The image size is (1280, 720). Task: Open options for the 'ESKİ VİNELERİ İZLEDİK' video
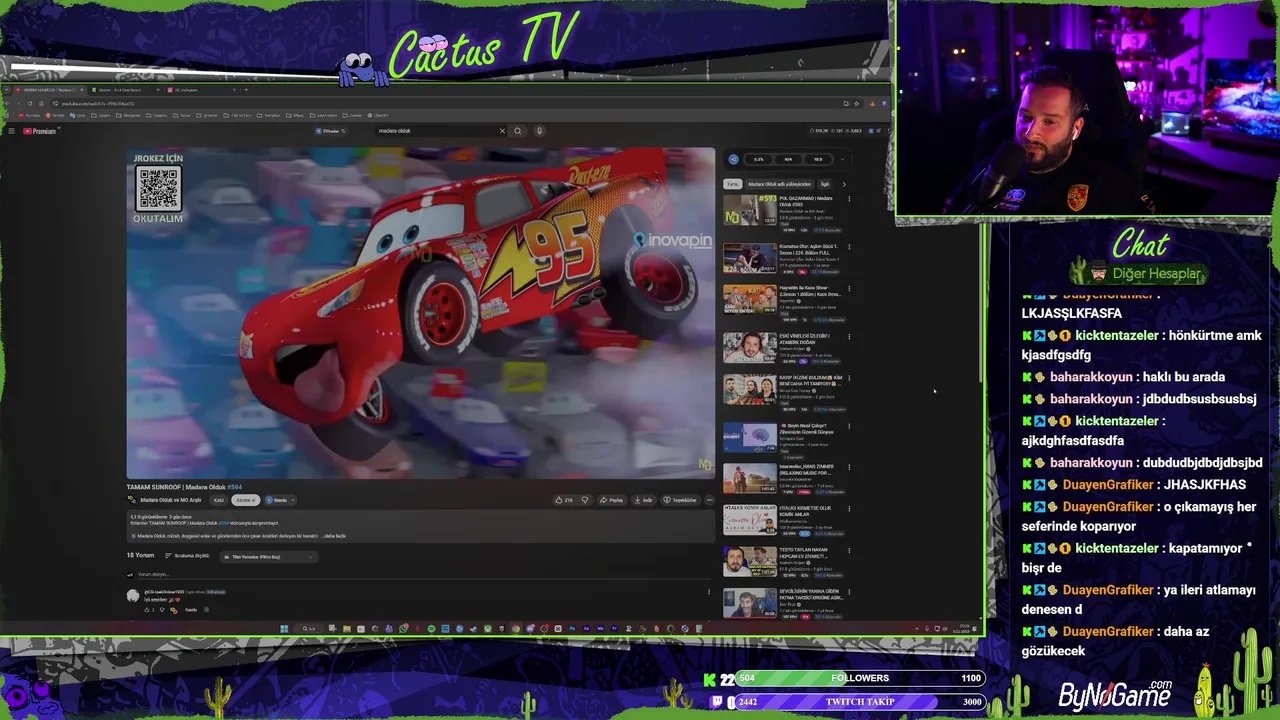point(849,336)
